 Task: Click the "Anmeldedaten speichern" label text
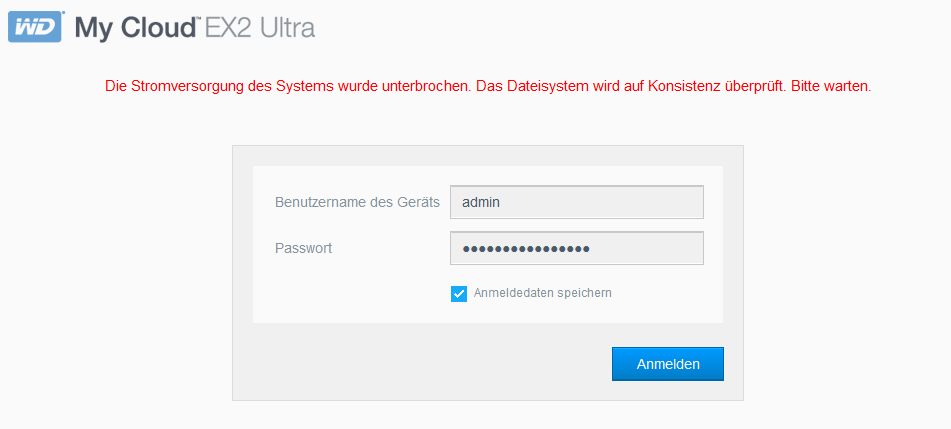(542, 293)
